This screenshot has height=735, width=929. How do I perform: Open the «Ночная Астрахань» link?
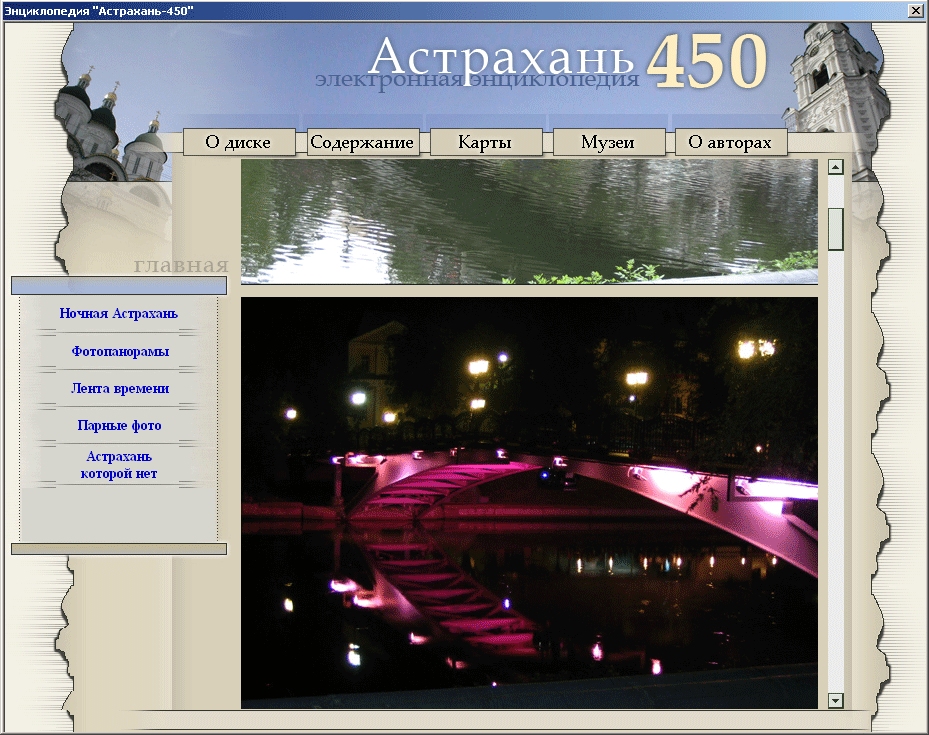(118, 313)
